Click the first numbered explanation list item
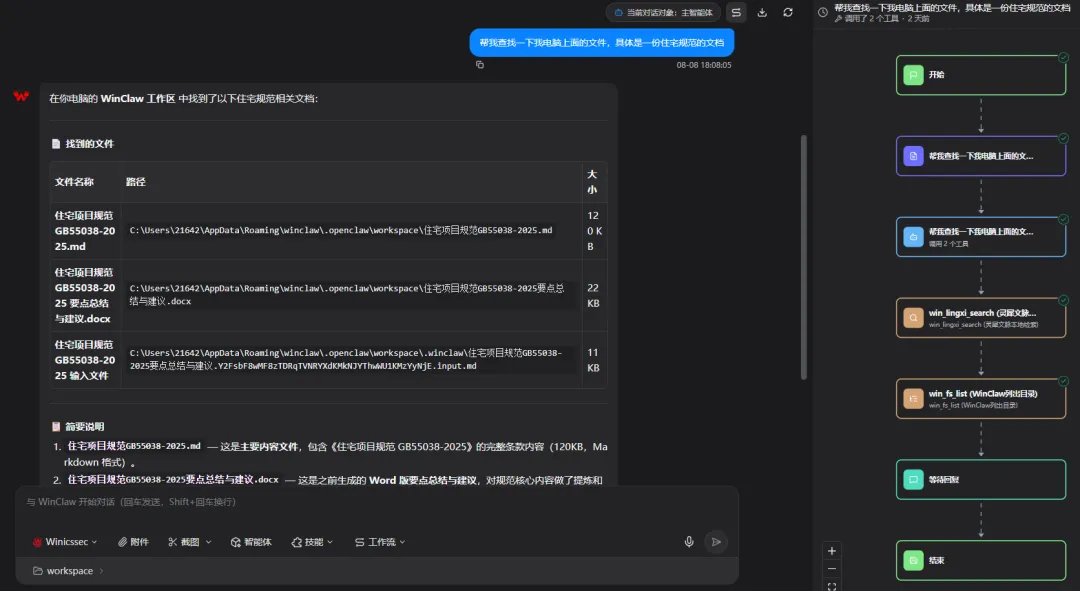Image resolution: width=1080 pixels, height=591 pixels. point(331,455)
